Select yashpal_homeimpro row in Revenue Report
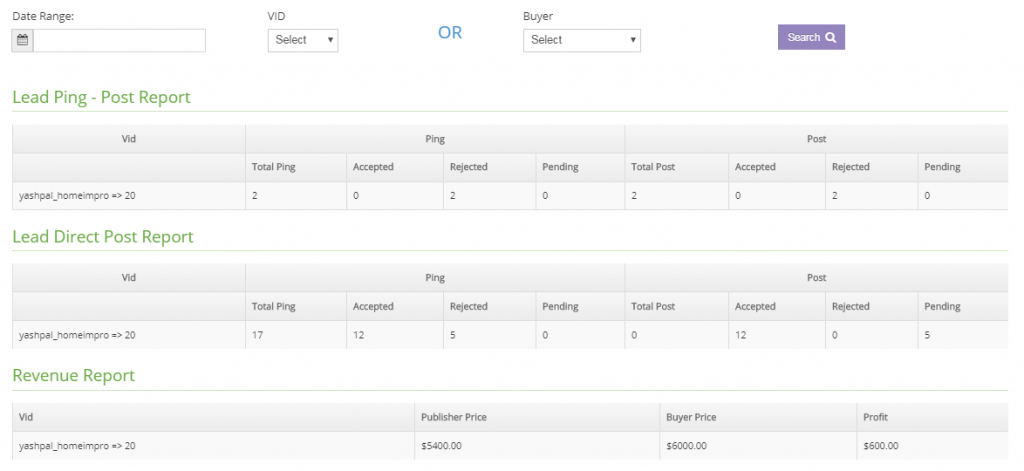Screen dimensions: 1024x471 point(510,446)
